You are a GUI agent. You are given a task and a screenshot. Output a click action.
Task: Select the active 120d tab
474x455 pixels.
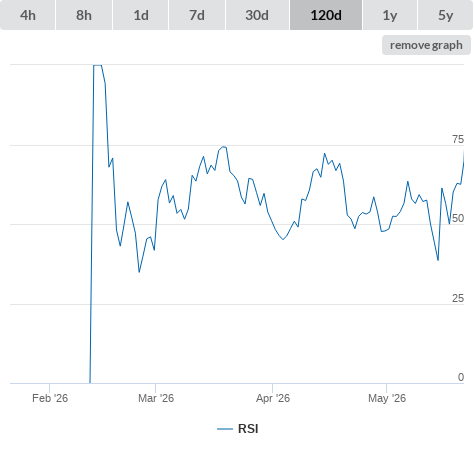click(x=326, y=15)
